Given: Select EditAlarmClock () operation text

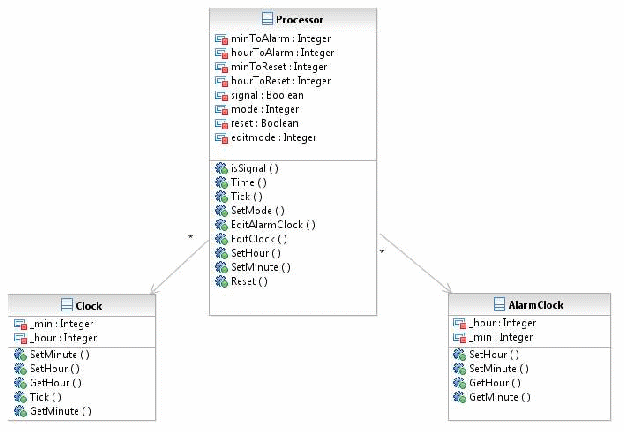Looking at the screenshot, I should click(273, 225).
